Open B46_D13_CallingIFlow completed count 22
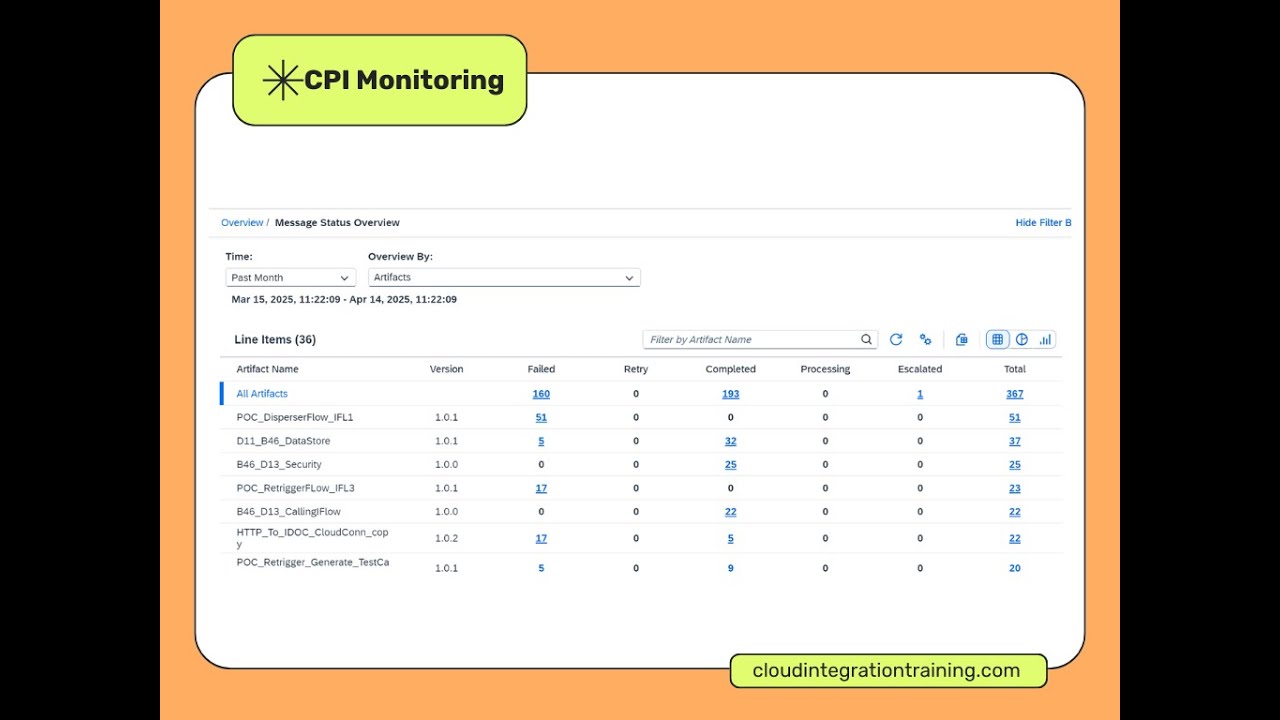 [731, 512]
